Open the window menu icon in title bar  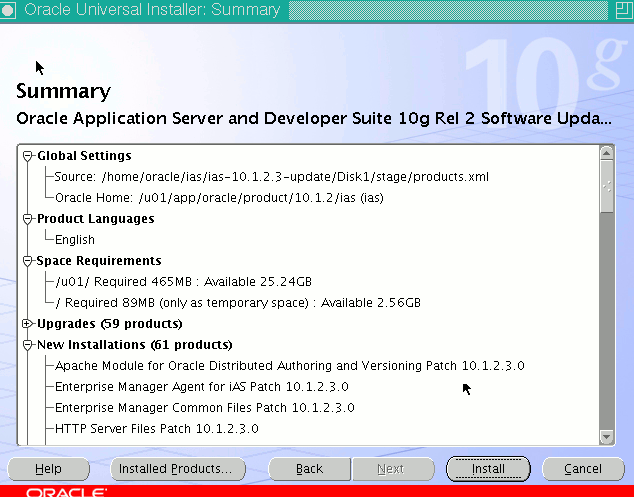pyautogui.click(x=8, y=10)
